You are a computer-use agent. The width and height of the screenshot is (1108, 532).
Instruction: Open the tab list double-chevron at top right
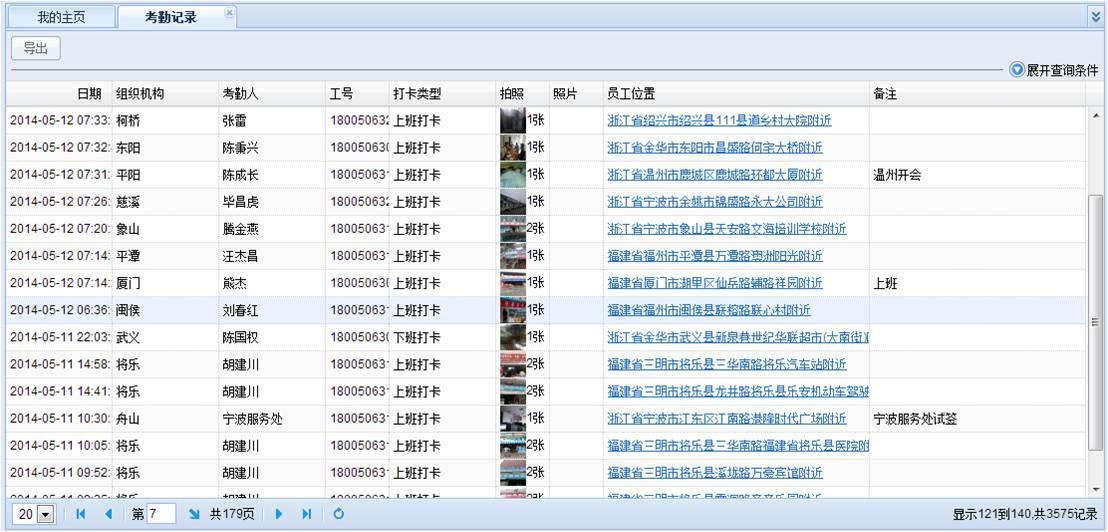click(1095, 17)
